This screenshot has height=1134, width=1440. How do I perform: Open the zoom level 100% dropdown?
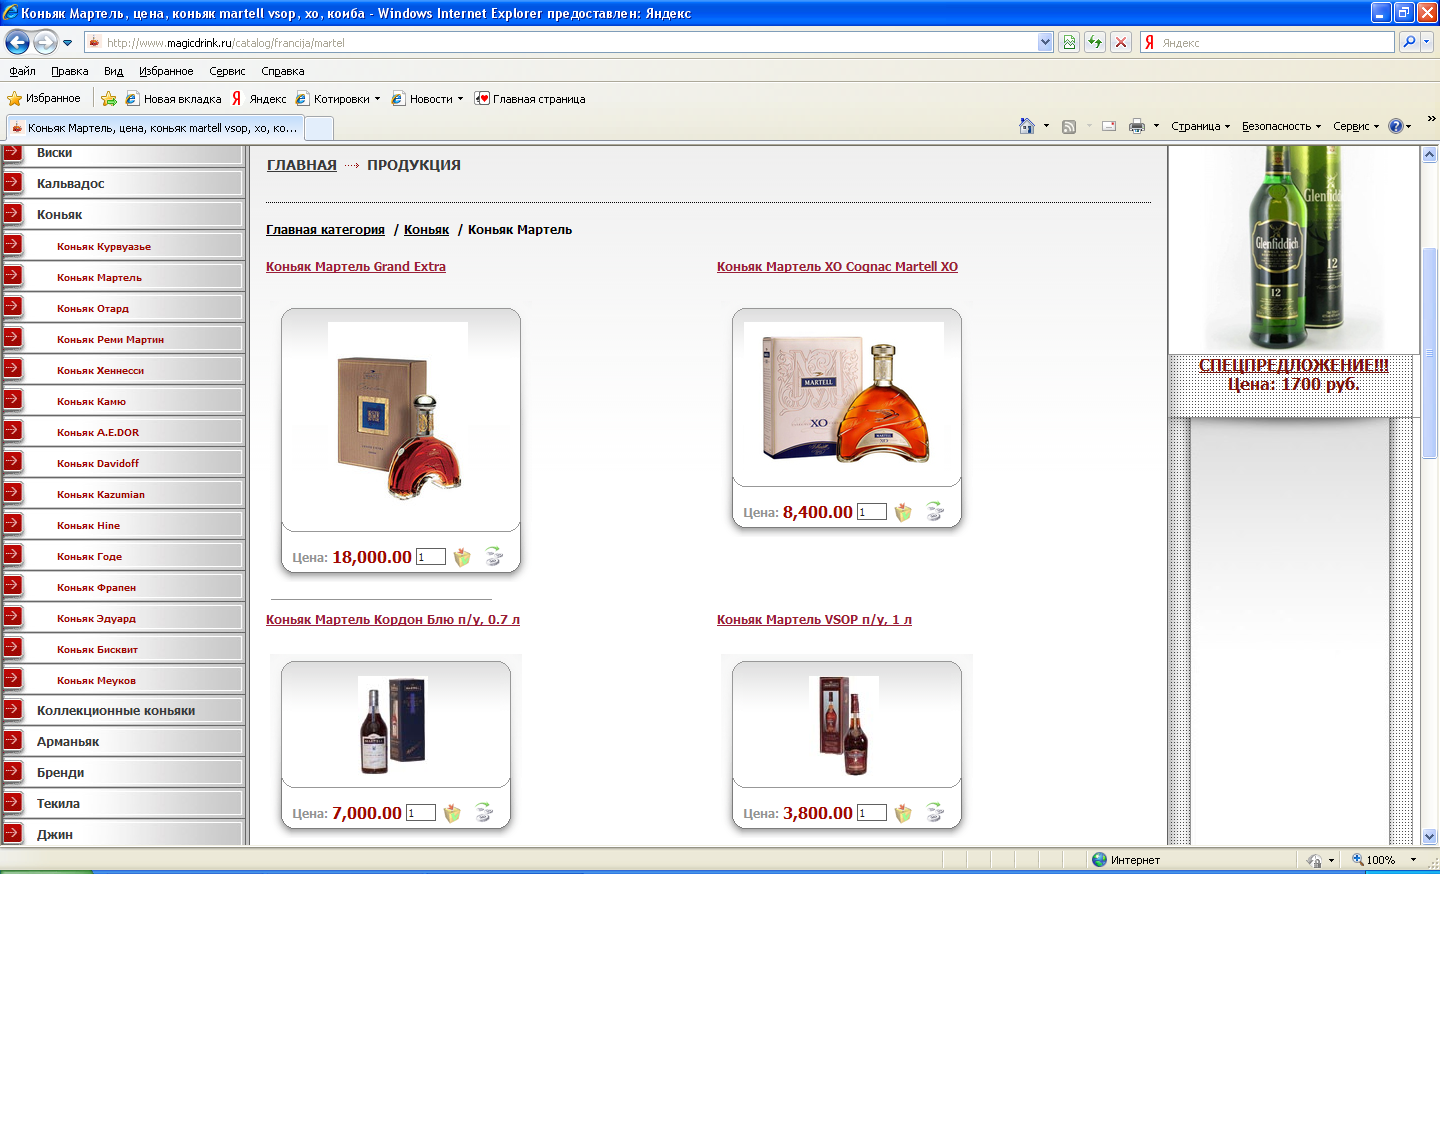(1413, 860)
